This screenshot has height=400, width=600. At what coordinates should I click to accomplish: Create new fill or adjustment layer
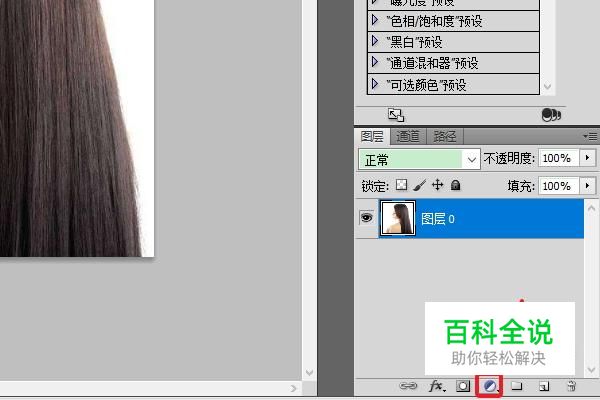click(x=490, y=386)
